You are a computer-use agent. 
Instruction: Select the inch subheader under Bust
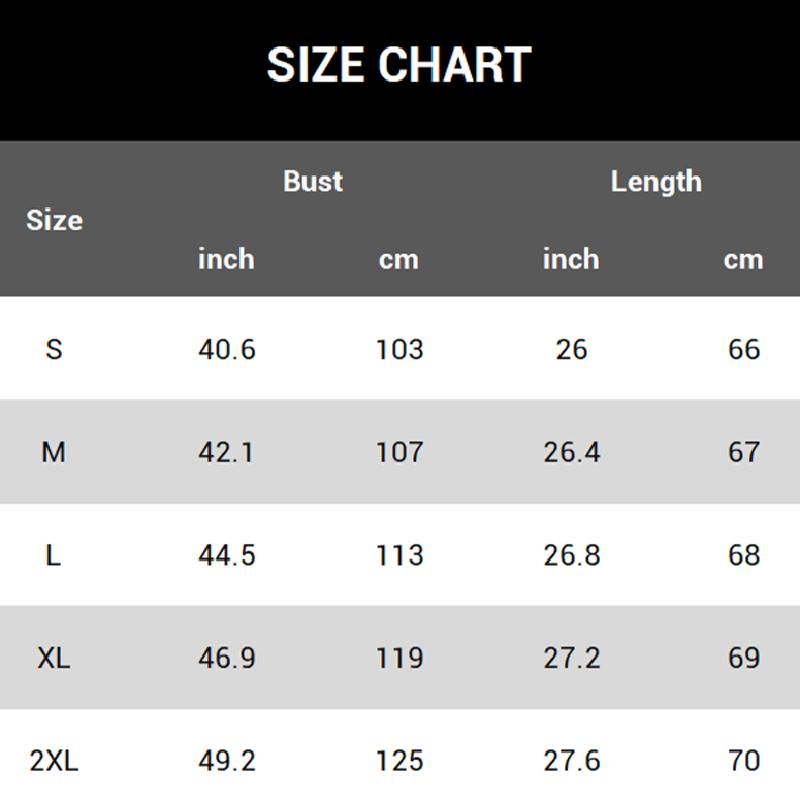pyautogui.click(x=226, y=259)
